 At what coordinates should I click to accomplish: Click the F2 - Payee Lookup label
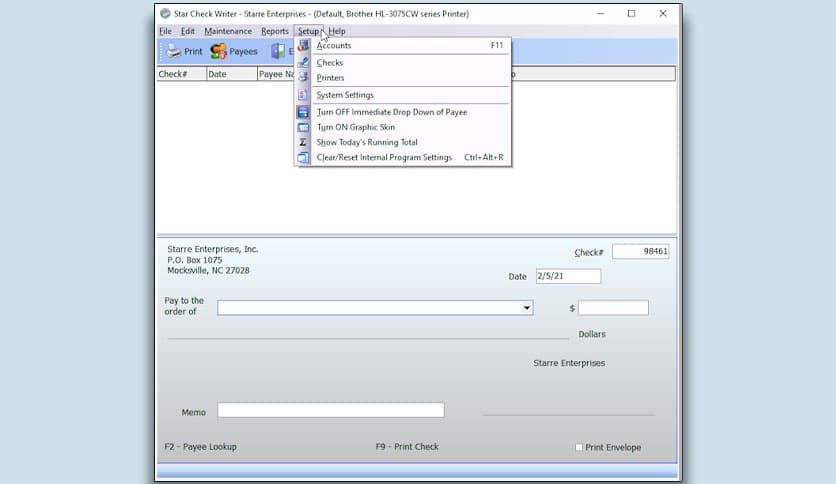coord(200,447)
